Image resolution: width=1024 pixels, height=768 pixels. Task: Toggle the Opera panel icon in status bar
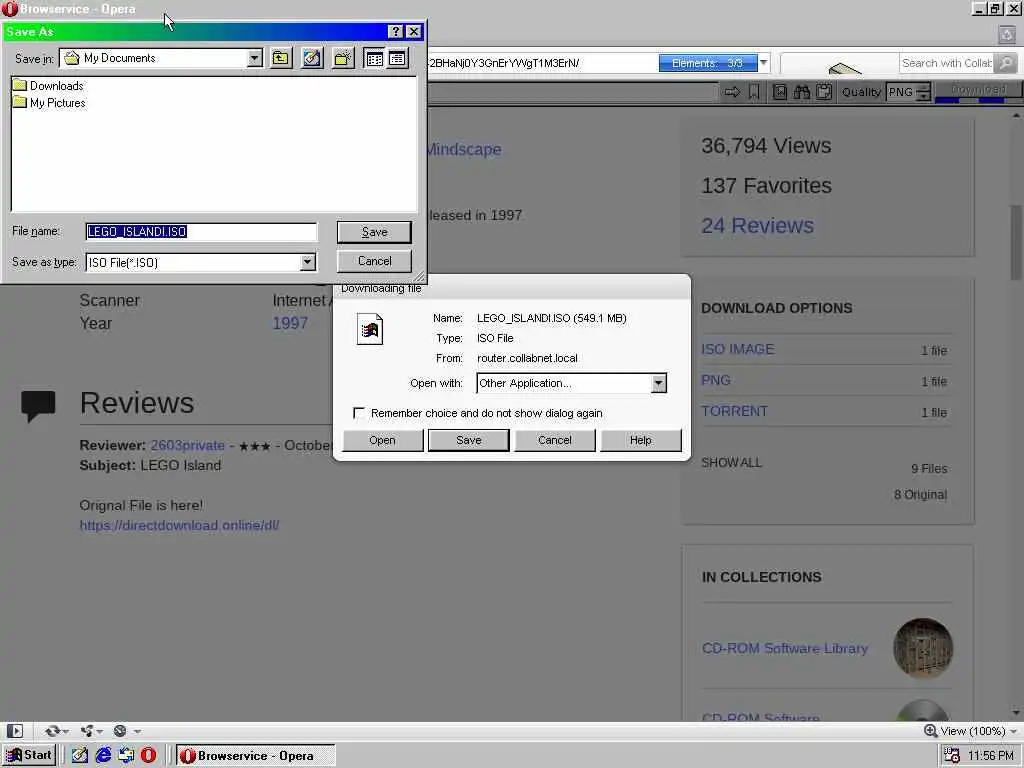(14, 731)
